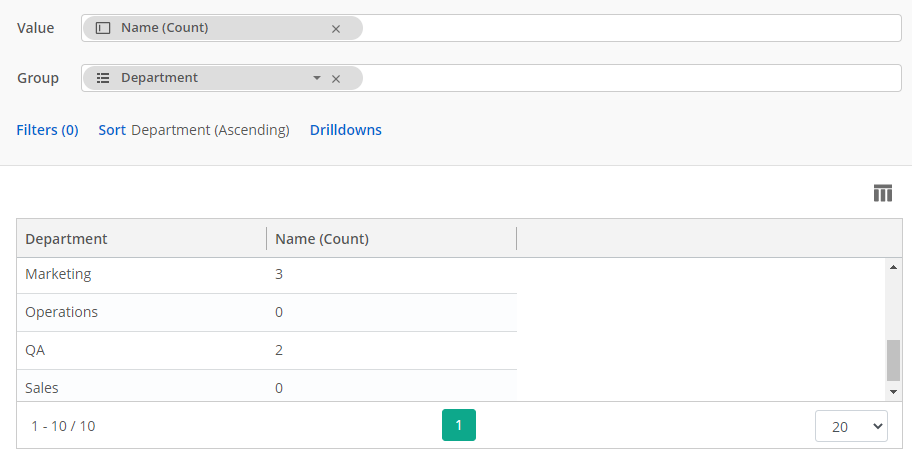Remove the Department group chip

[x=336, y=79]
